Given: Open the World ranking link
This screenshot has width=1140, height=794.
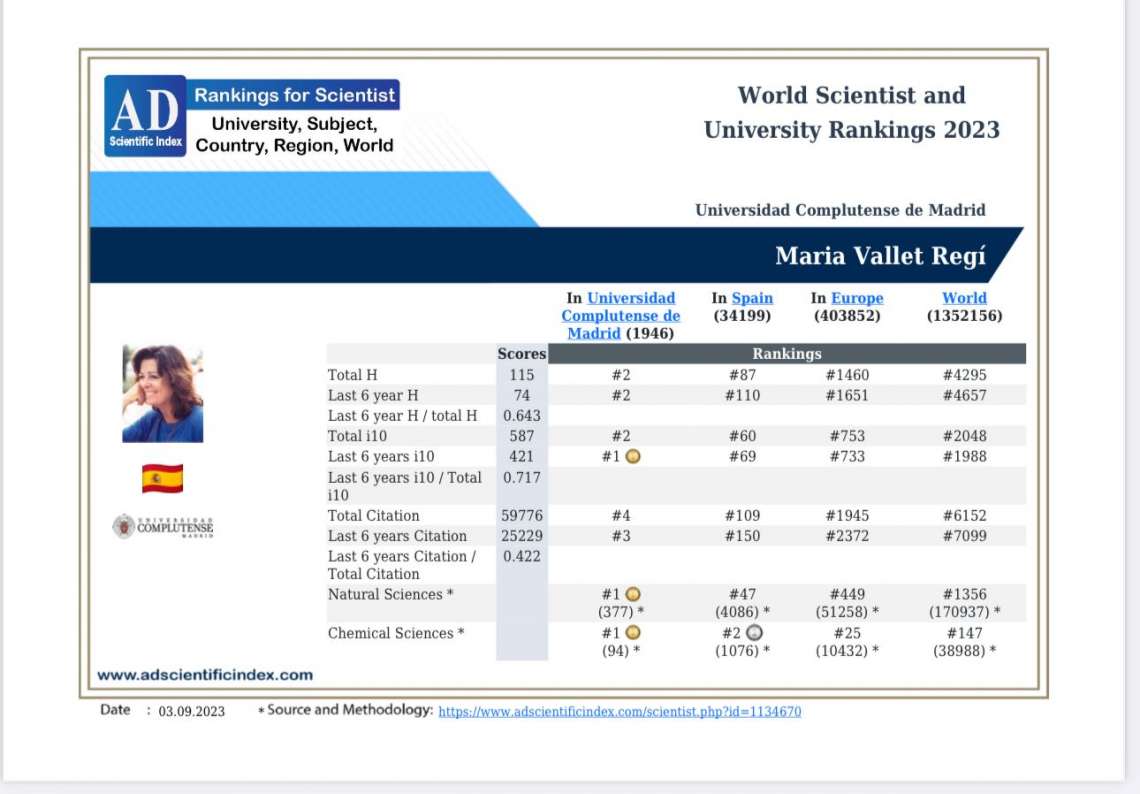Looking at the screenshot, I should pos(964,298).
